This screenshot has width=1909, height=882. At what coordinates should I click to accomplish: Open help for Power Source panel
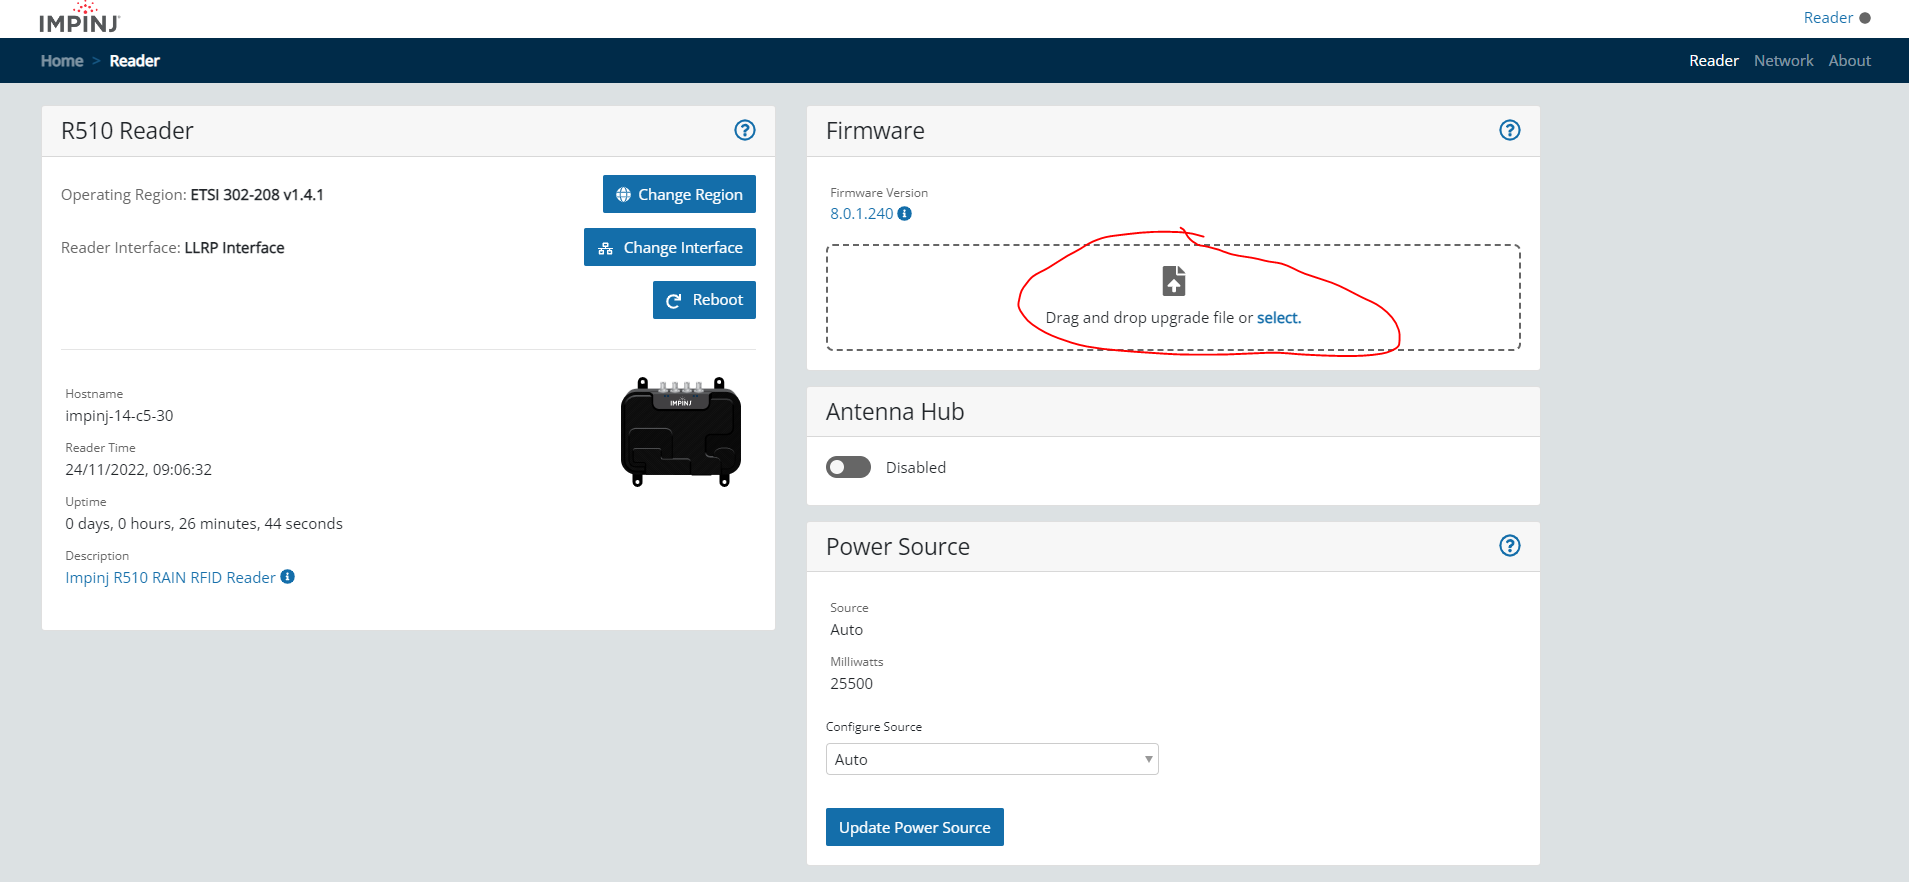(1510, 545)
